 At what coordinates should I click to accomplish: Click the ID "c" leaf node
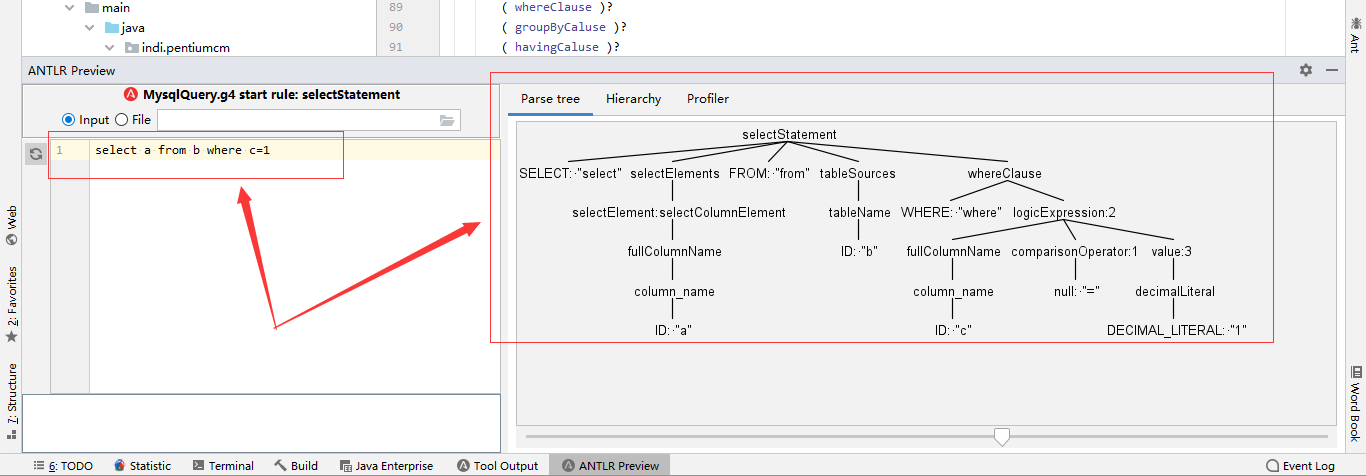point(953,330)
